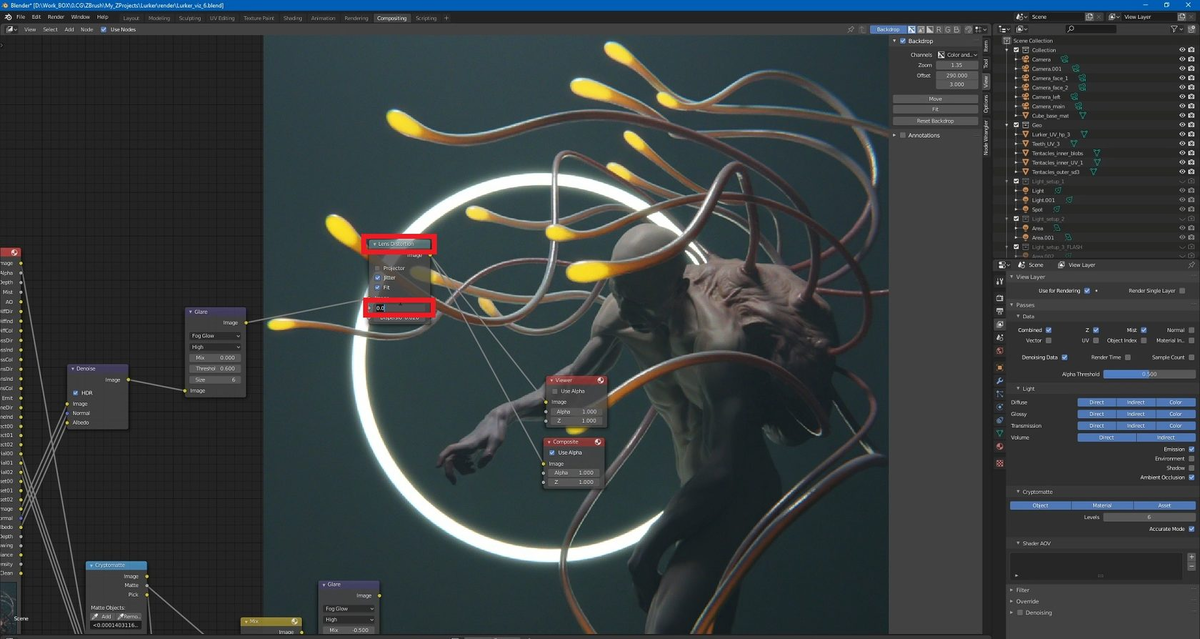Open the World properties tab icon
The width and height of the screenshot is (1200, 639).
999,352
